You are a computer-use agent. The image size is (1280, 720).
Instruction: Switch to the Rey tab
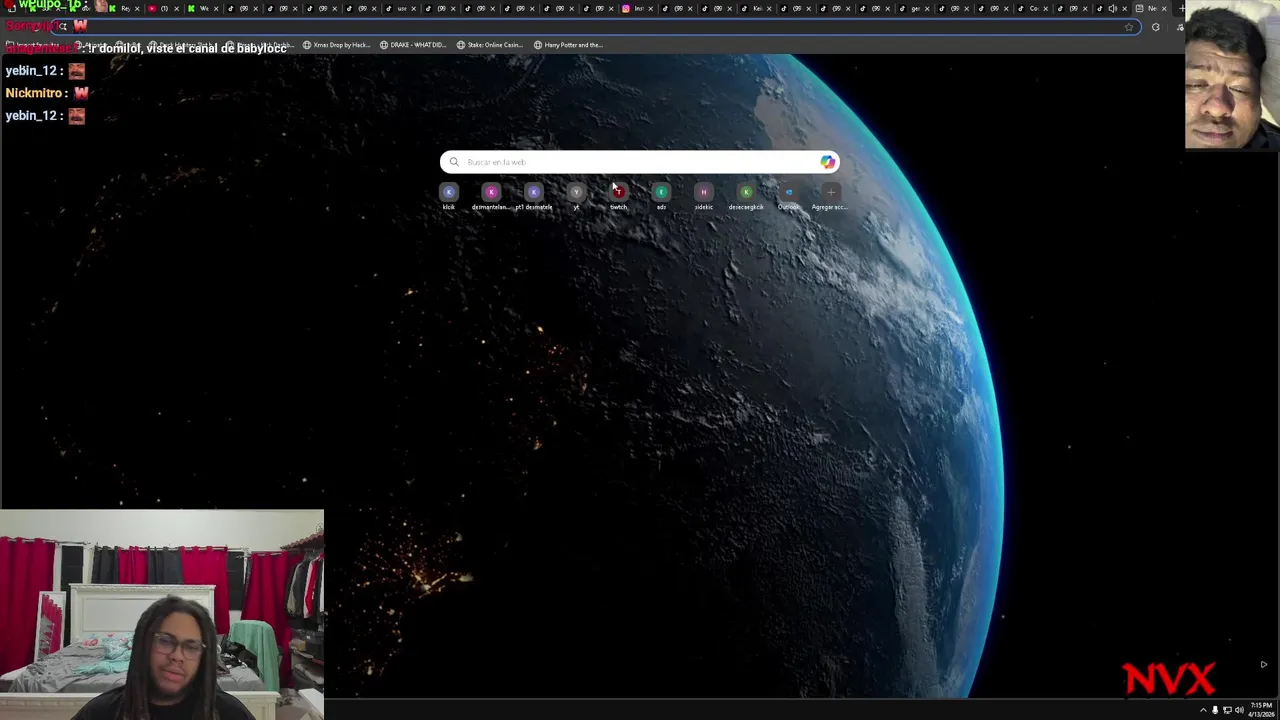125,8
